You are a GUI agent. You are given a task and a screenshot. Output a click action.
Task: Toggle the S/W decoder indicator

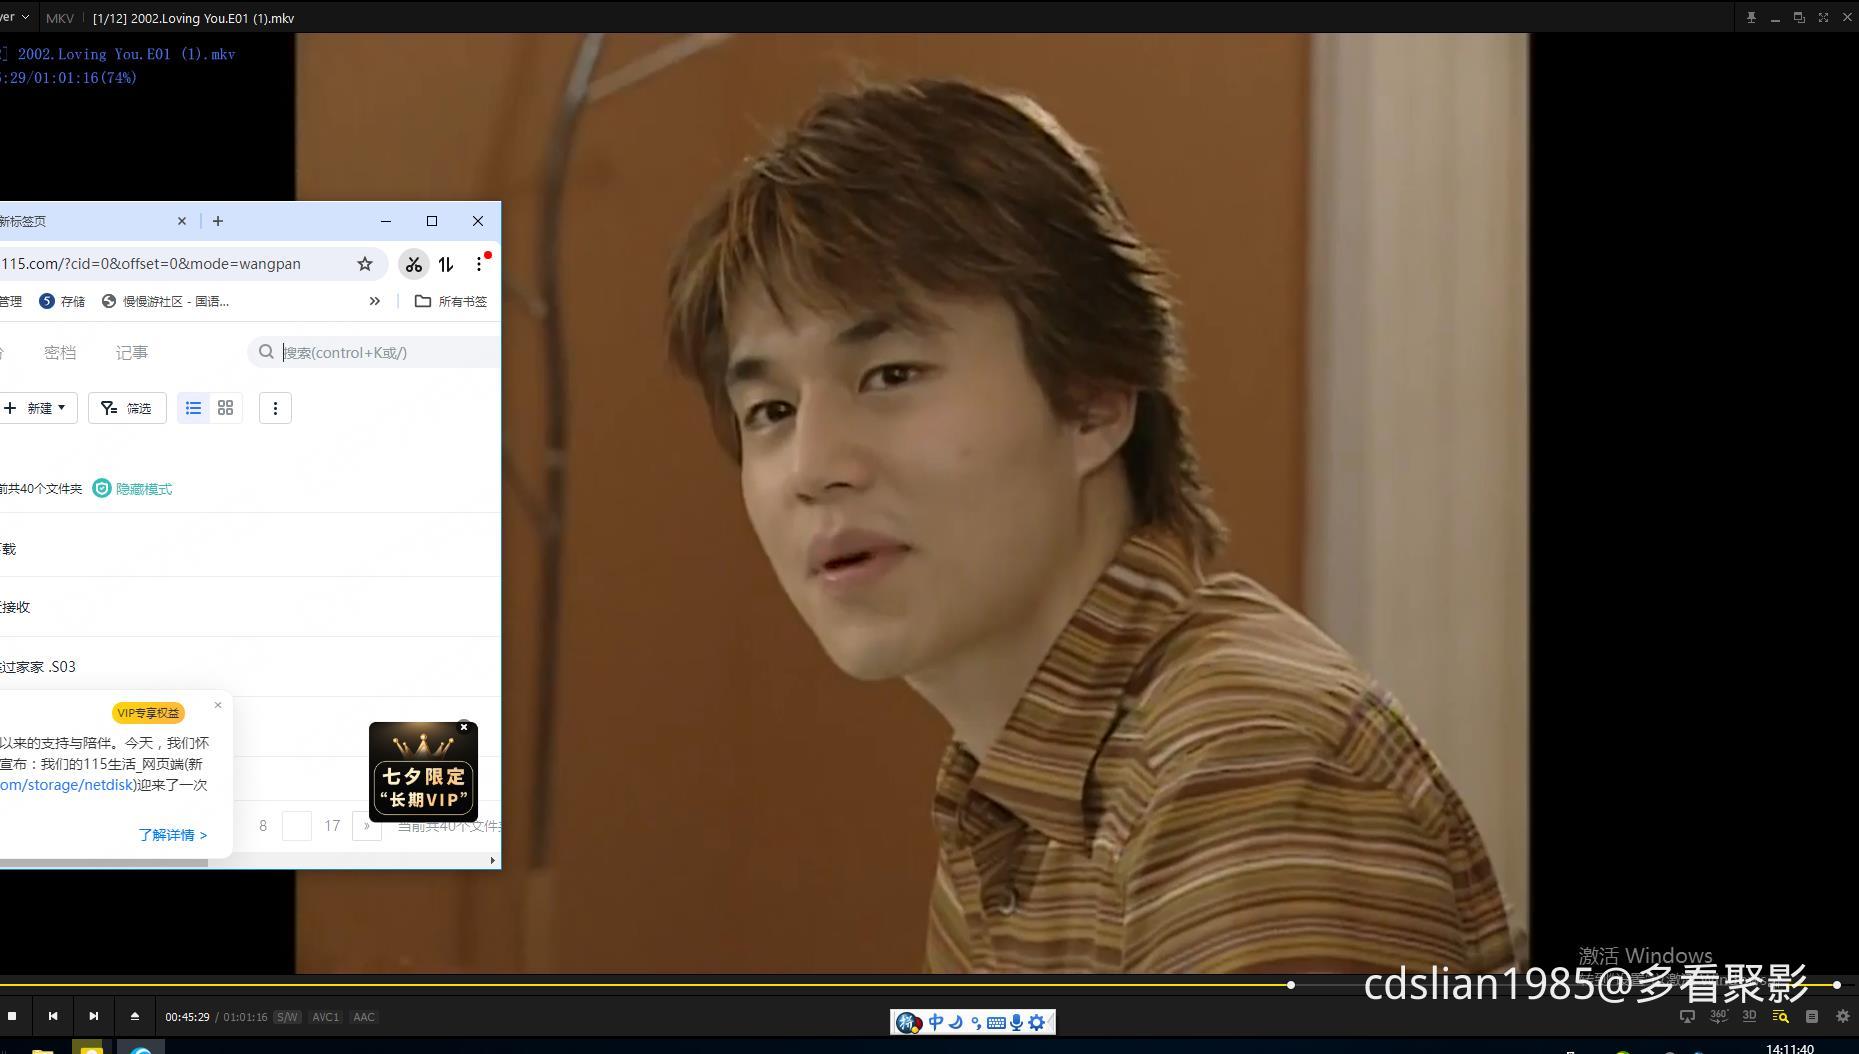287,1017
